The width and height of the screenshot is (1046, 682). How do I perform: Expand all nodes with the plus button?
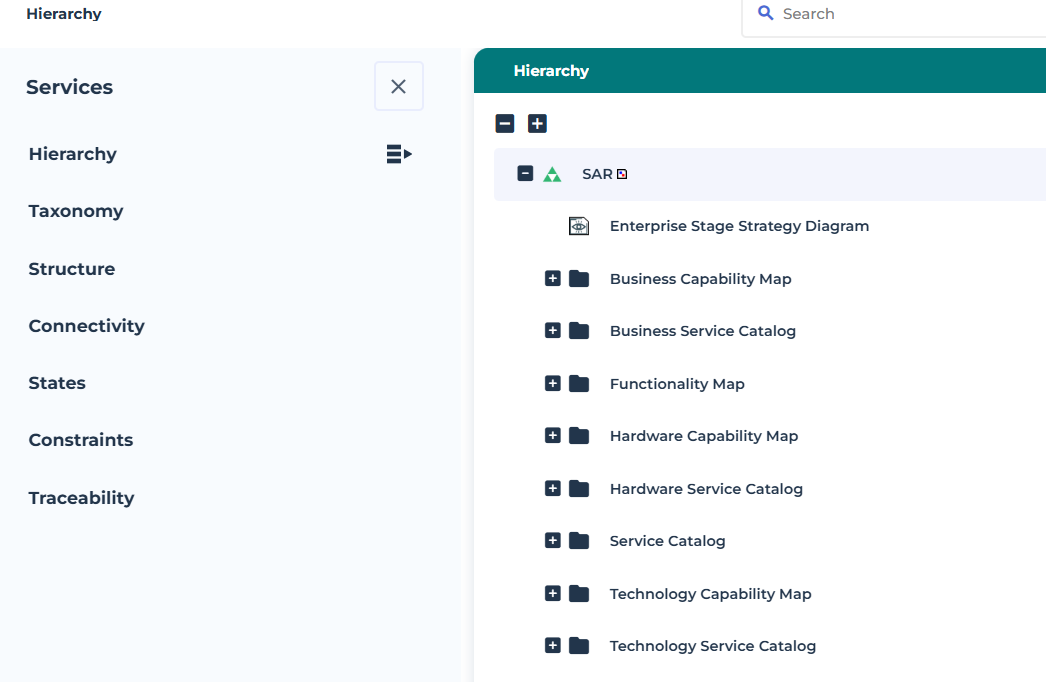point(537,124)
